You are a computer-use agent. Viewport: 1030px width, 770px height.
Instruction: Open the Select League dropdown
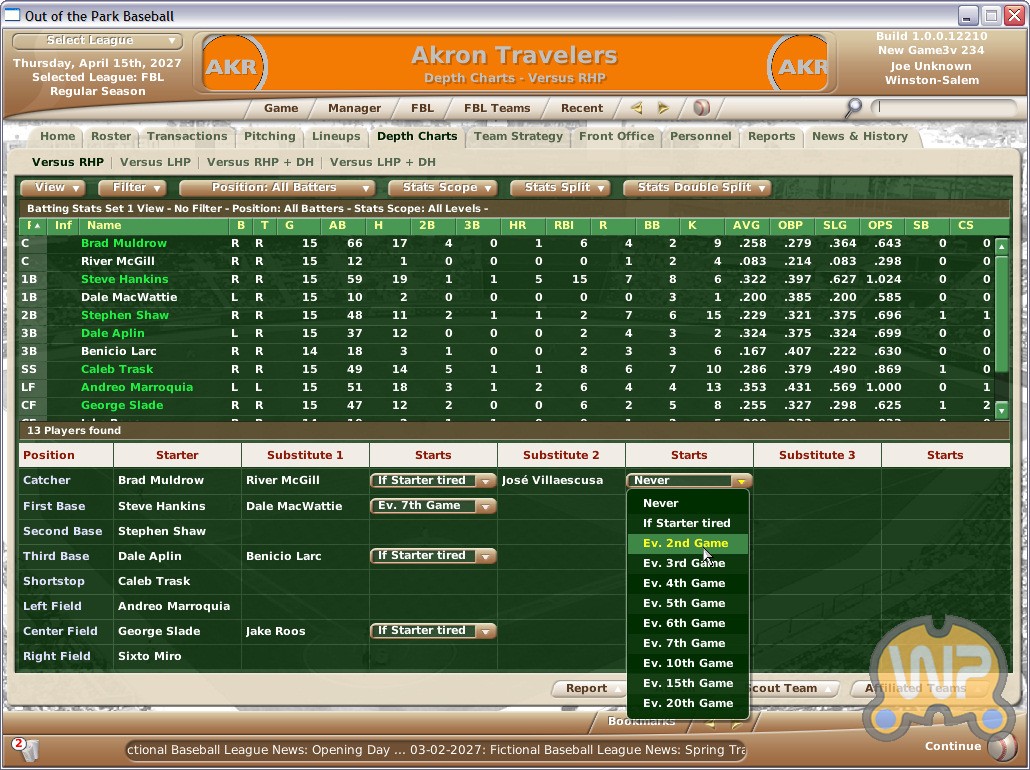click(97, 41)
